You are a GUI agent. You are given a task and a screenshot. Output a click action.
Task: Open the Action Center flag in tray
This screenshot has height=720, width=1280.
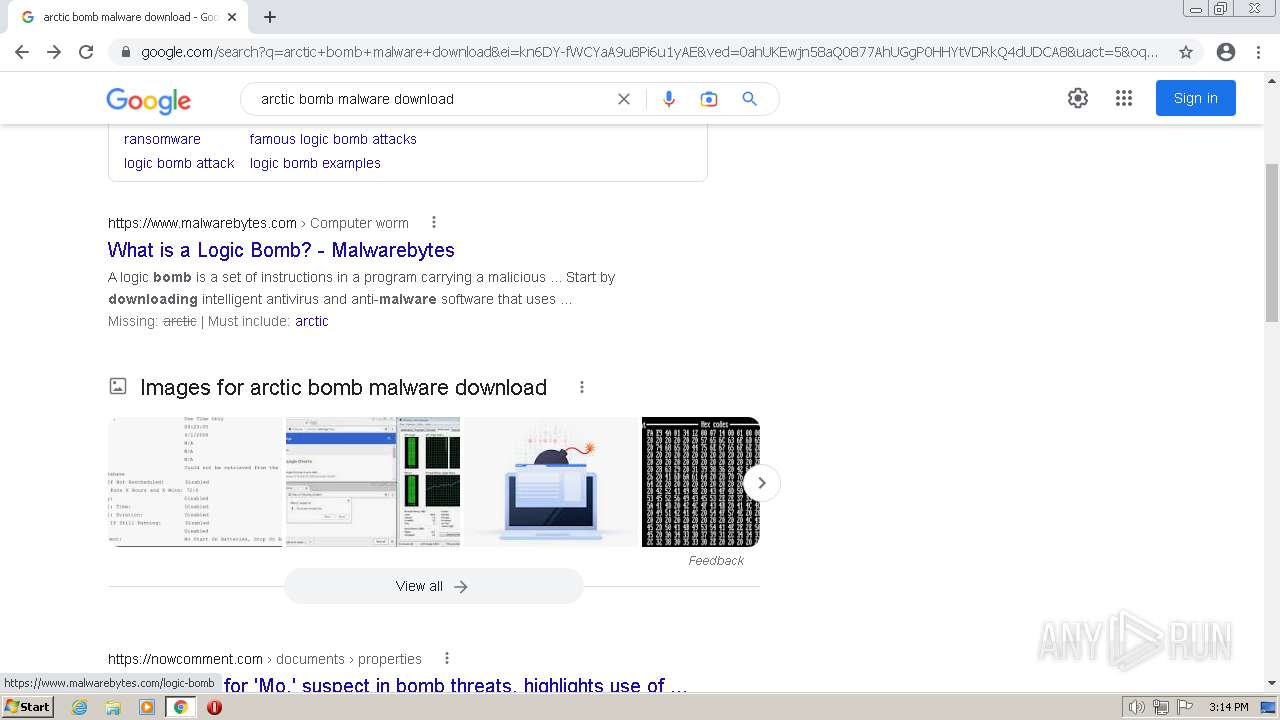click(1186, 707)
